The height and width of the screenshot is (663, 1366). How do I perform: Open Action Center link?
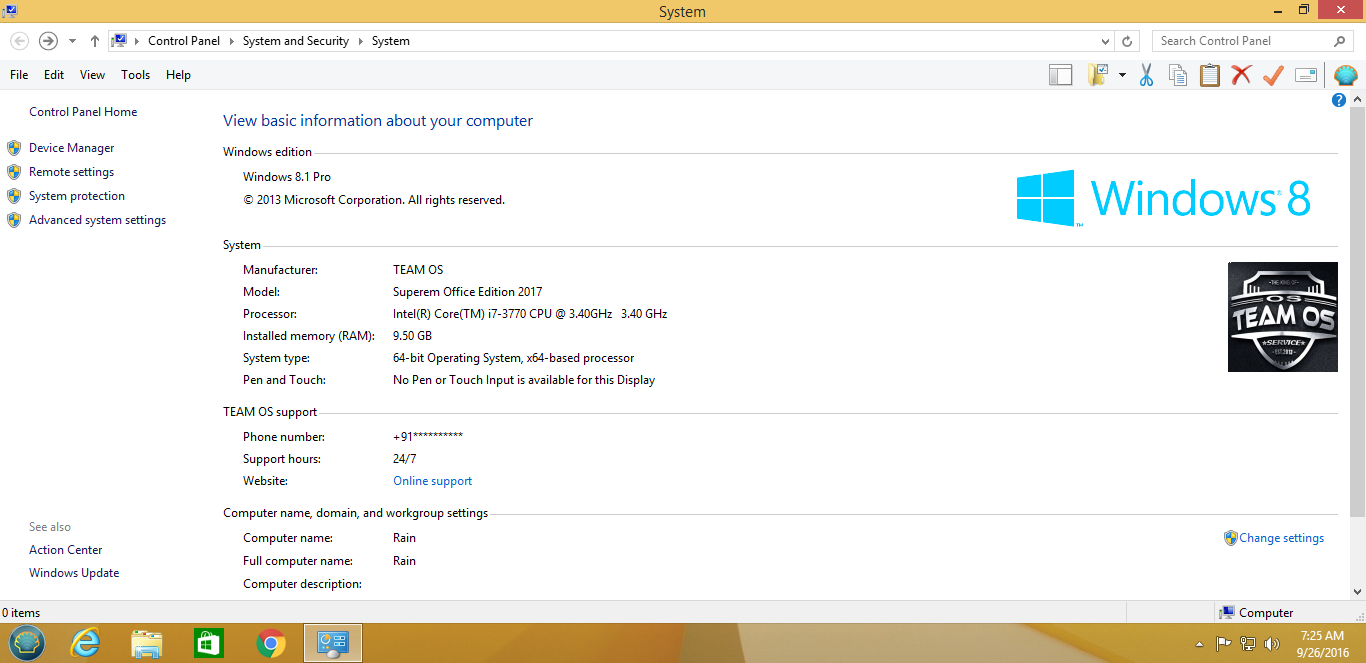66,550
